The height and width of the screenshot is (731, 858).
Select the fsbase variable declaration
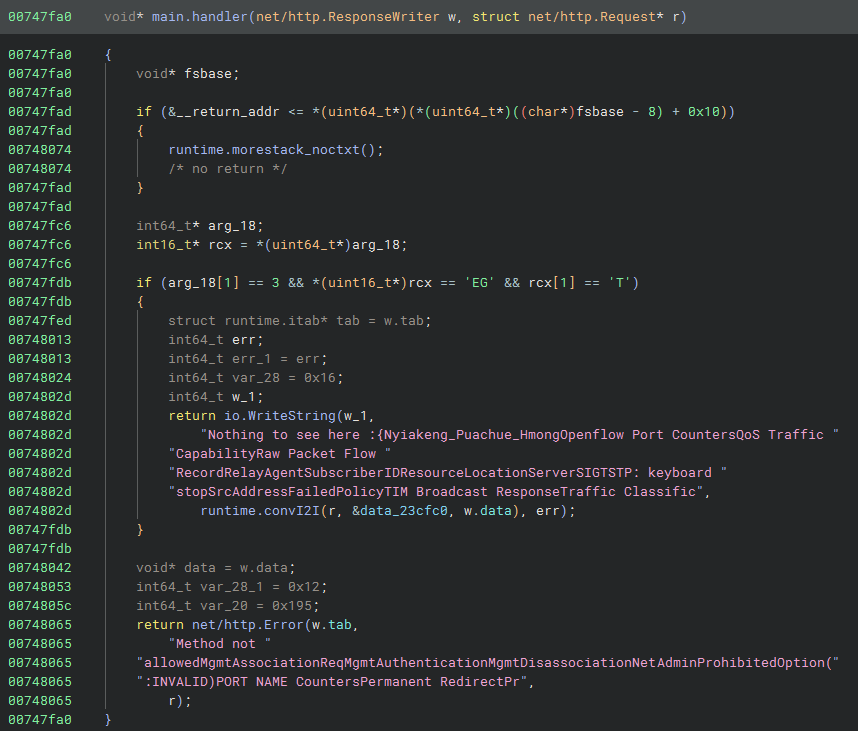[212, 73]
